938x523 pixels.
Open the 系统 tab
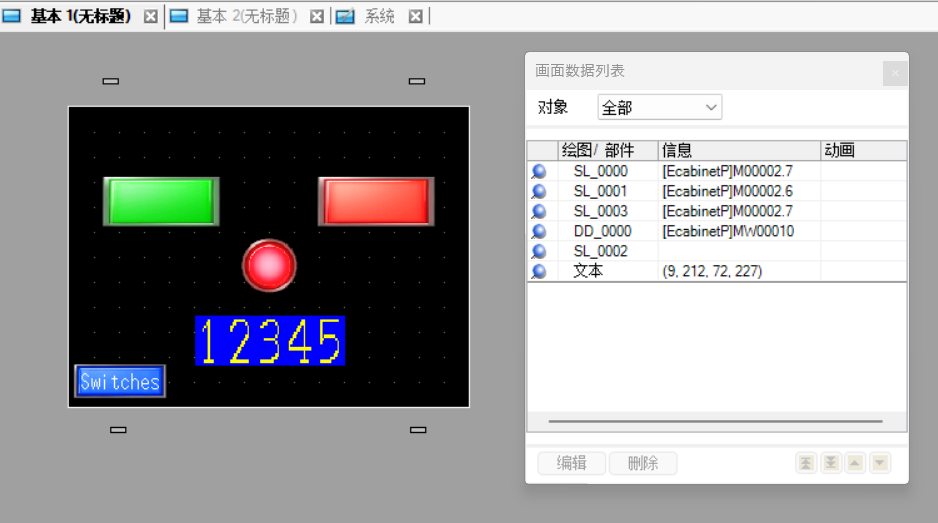click(x=379, y=16)
